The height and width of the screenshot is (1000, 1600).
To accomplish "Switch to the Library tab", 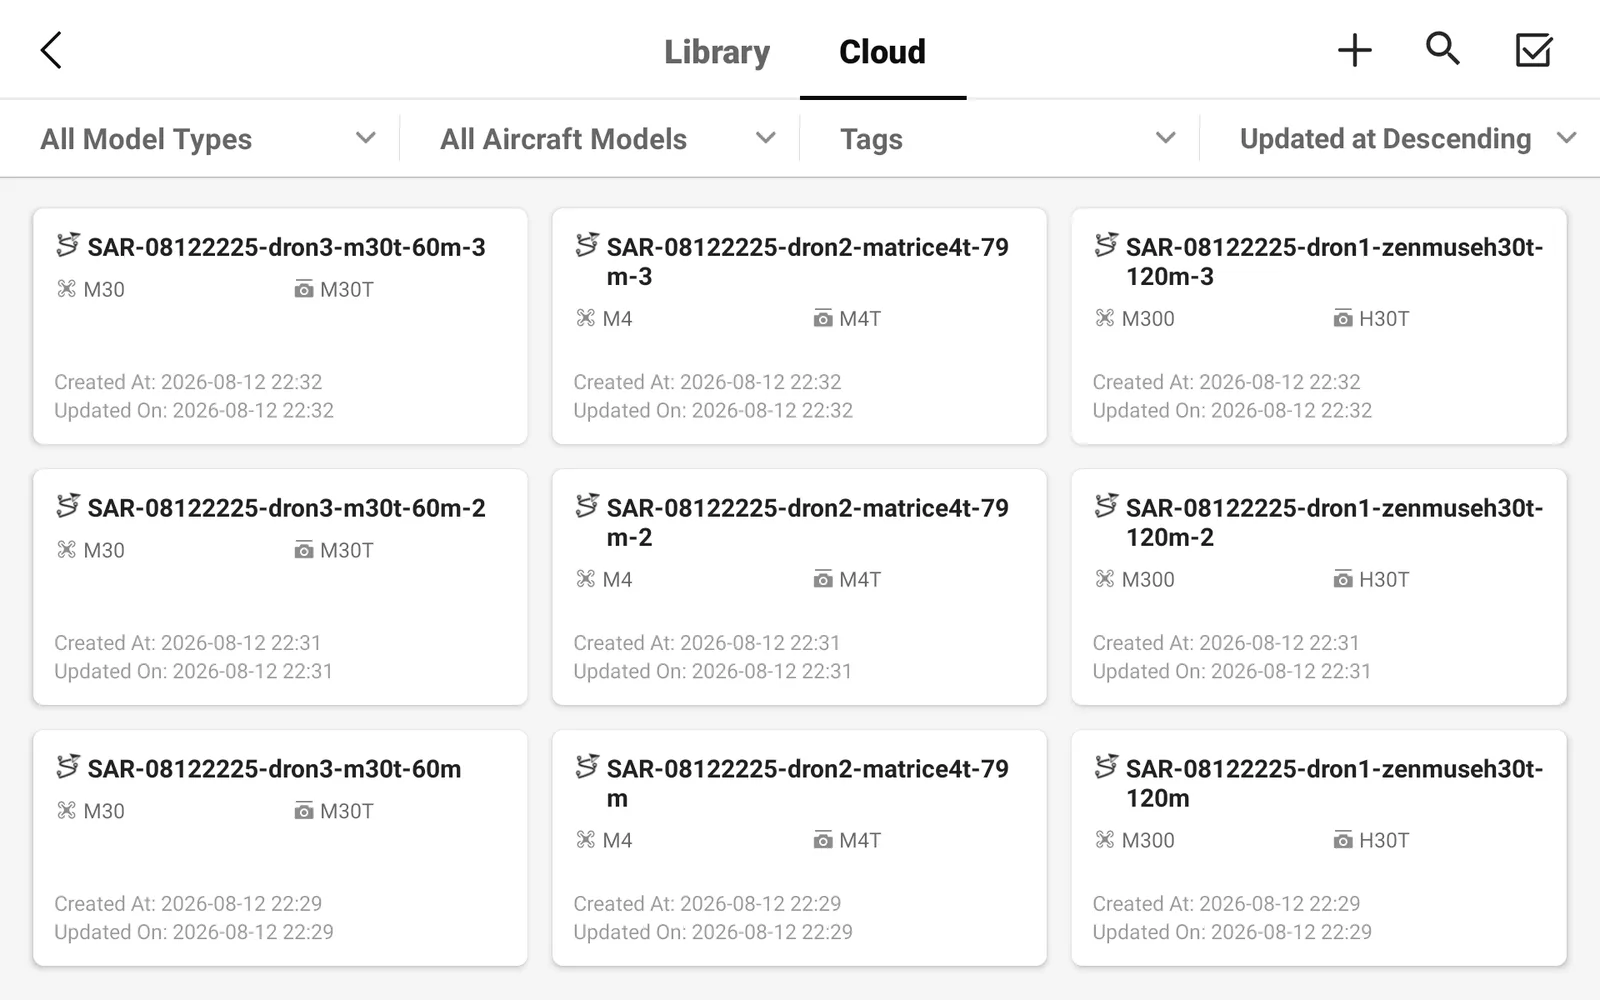I will point(717,52).
